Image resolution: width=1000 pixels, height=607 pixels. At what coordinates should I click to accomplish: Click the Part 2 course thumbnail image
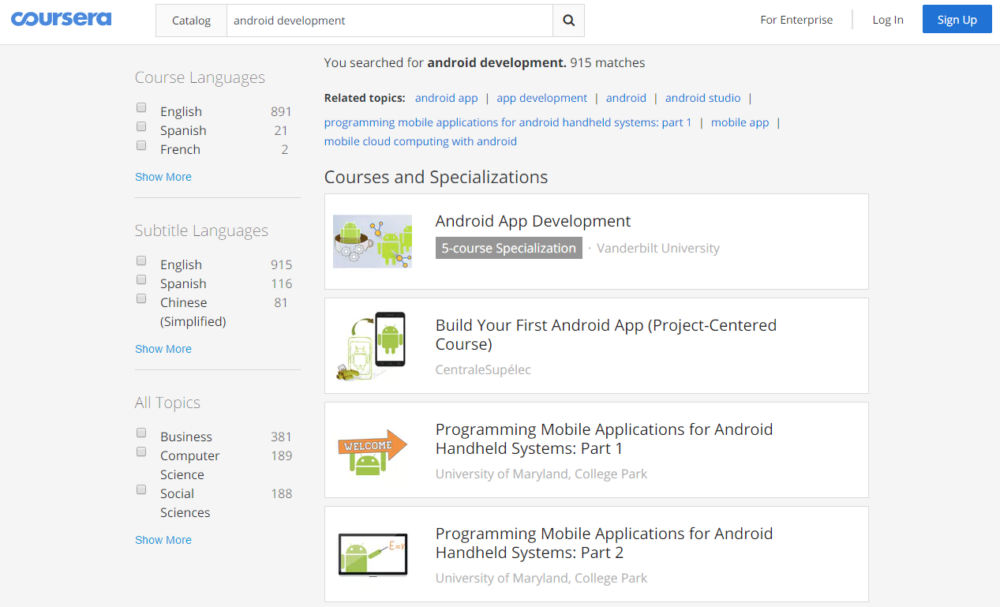point(372,554)
